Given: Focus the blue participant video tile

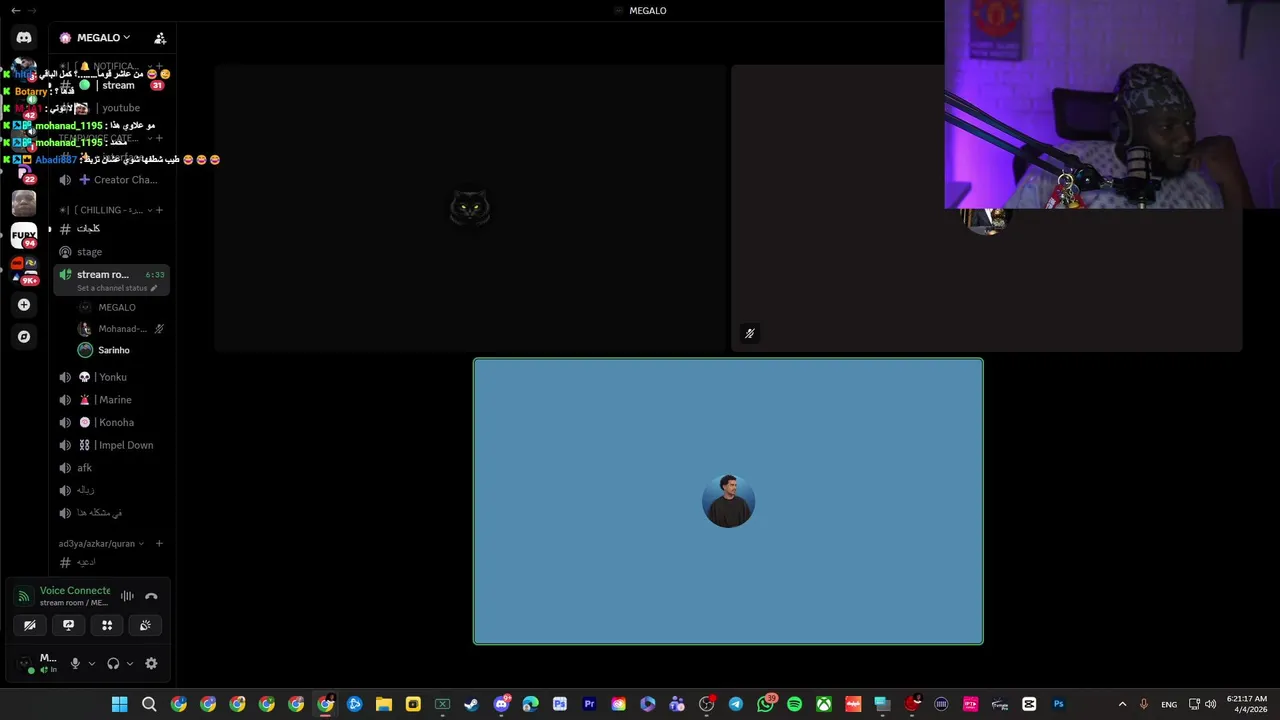Looking at the screenshot, I should click(x=728, y=501).
